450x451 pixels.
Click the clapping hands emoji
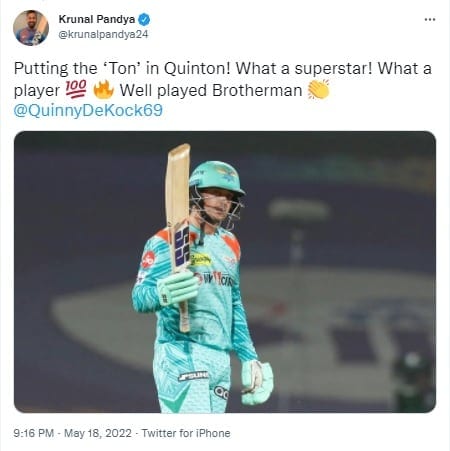(318, 89)
